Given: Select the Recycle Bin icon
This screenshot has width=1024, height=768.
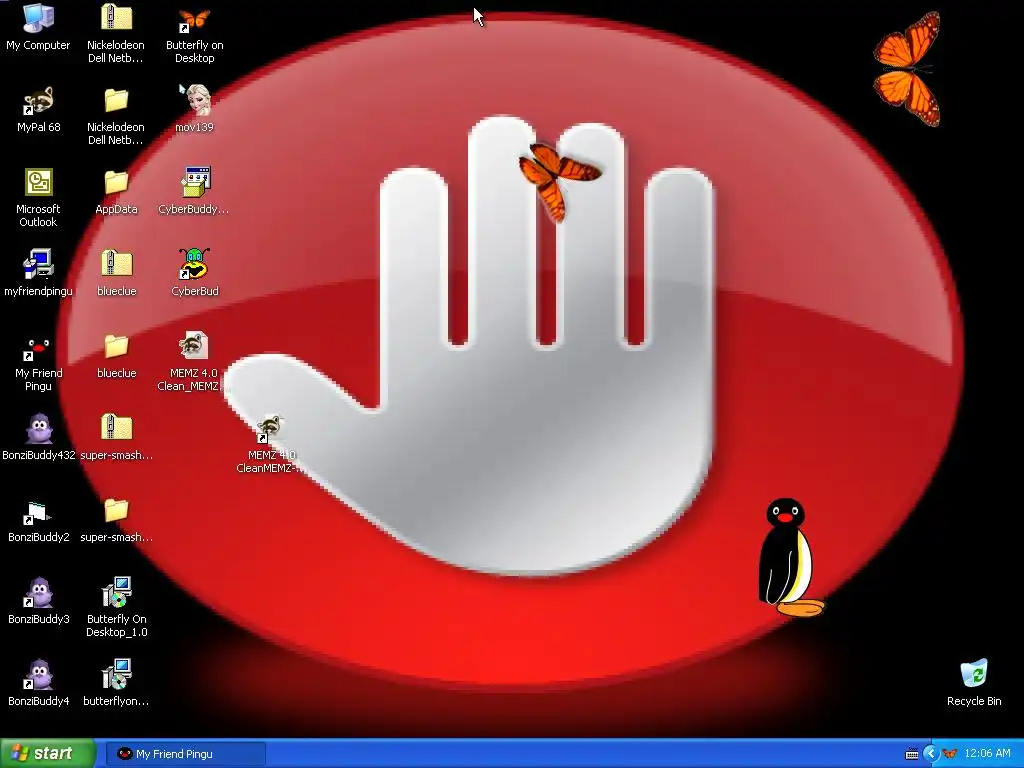Looking at the screenshot, I should [x=974, y=673].
